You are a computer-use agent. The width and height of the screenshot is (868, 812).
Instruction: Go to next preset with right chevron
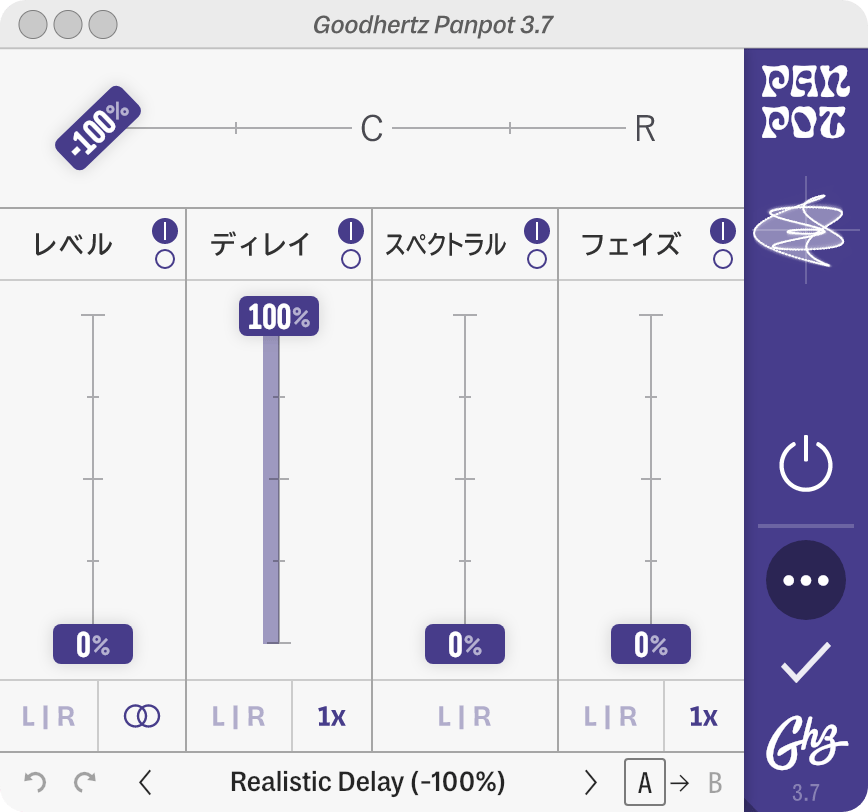point(591,783)
